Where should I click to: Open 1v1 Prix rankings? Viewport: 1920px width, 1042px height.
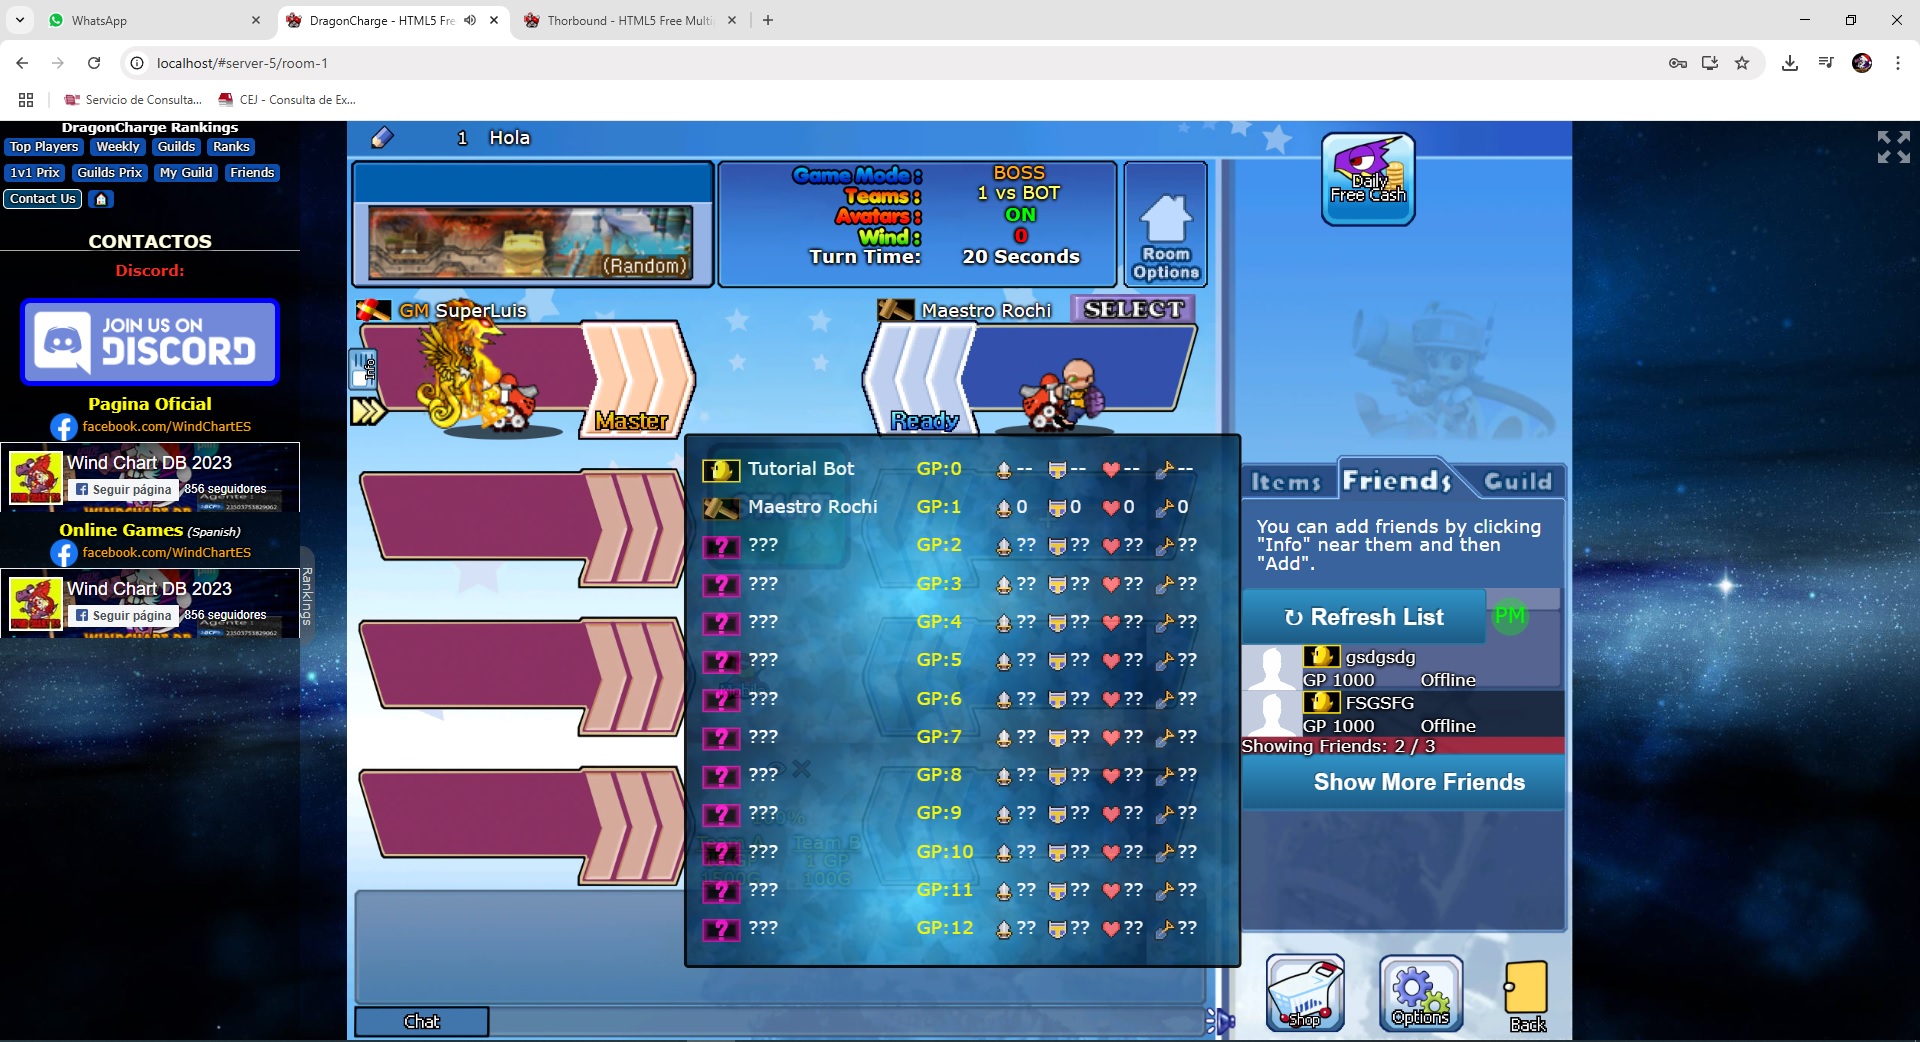[x=35, y=173]
